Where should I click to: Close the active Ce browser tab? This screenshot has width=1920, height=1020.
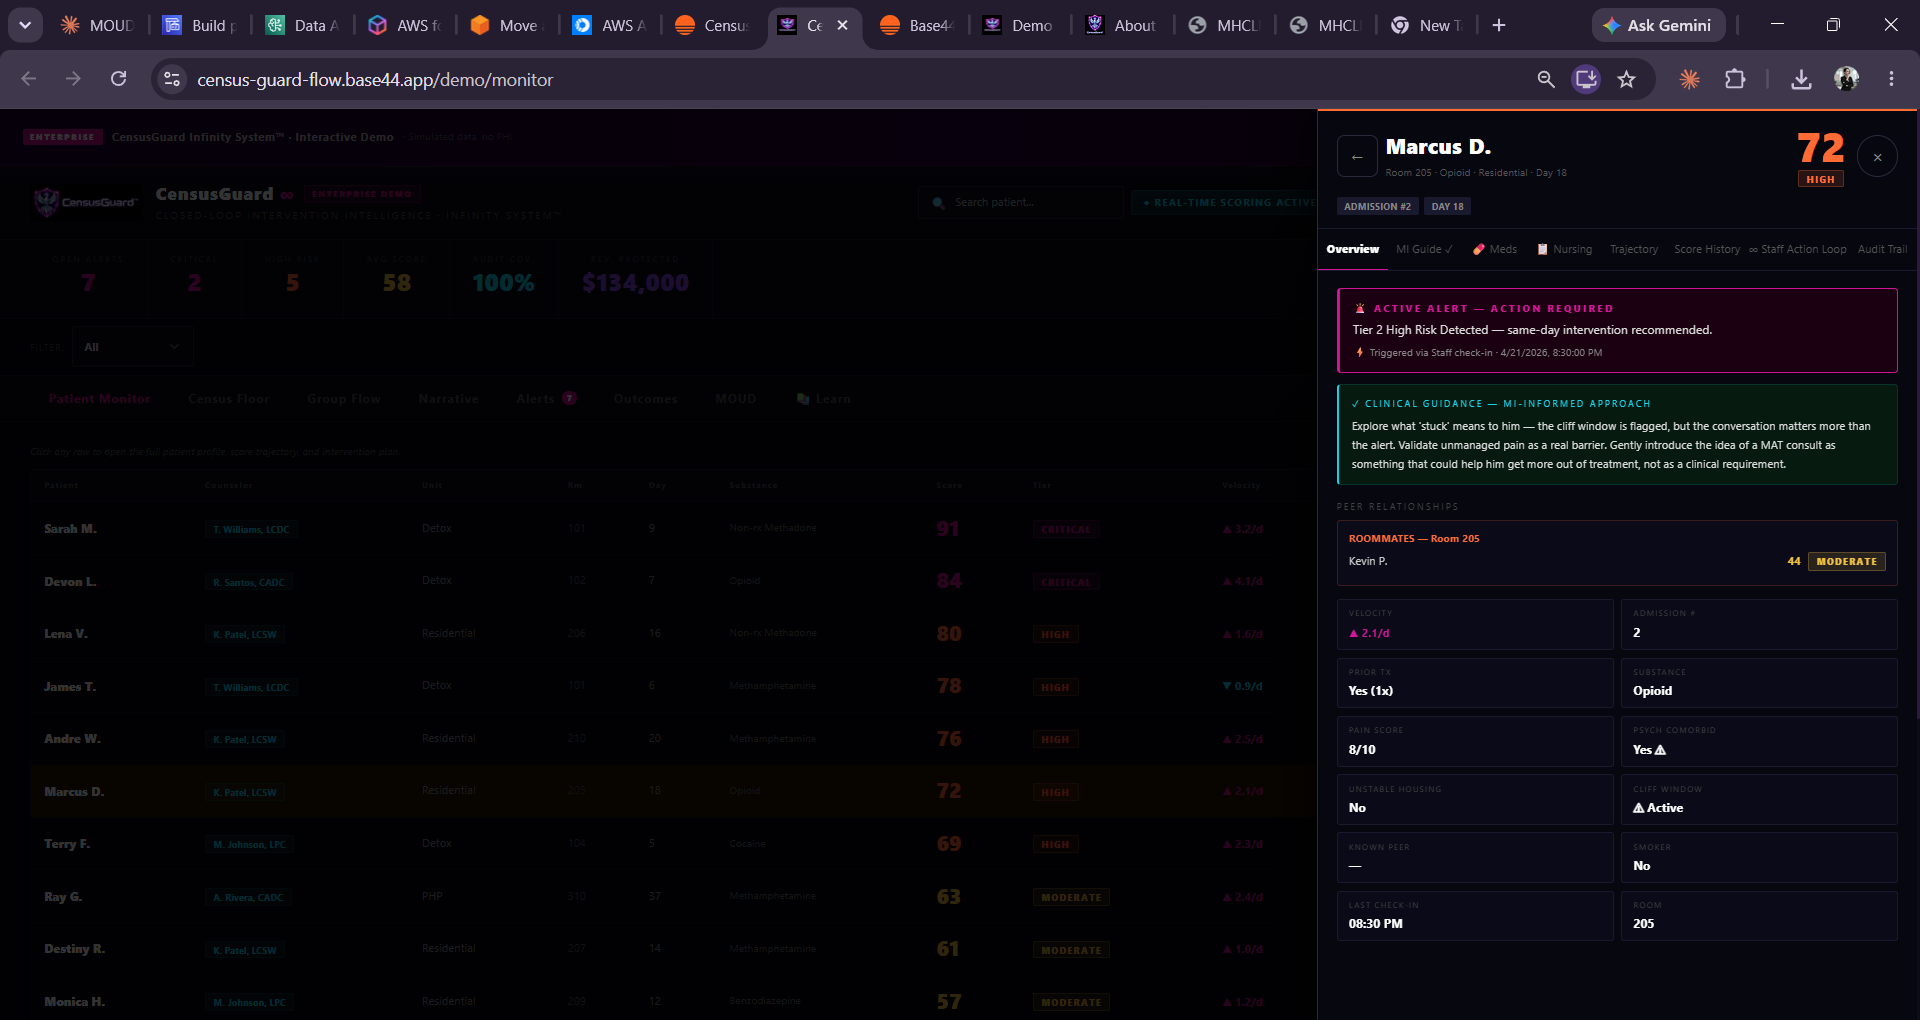pyautogui.click(x=843, y=25)
